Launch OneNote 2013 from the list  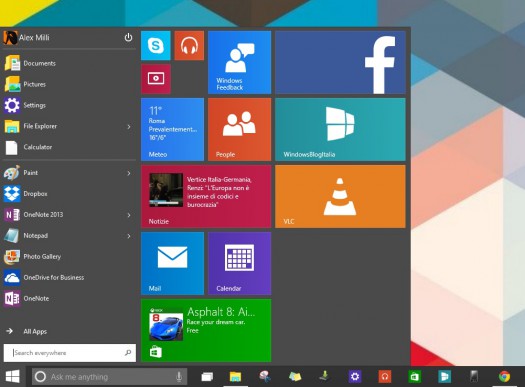tap(69, 215)
